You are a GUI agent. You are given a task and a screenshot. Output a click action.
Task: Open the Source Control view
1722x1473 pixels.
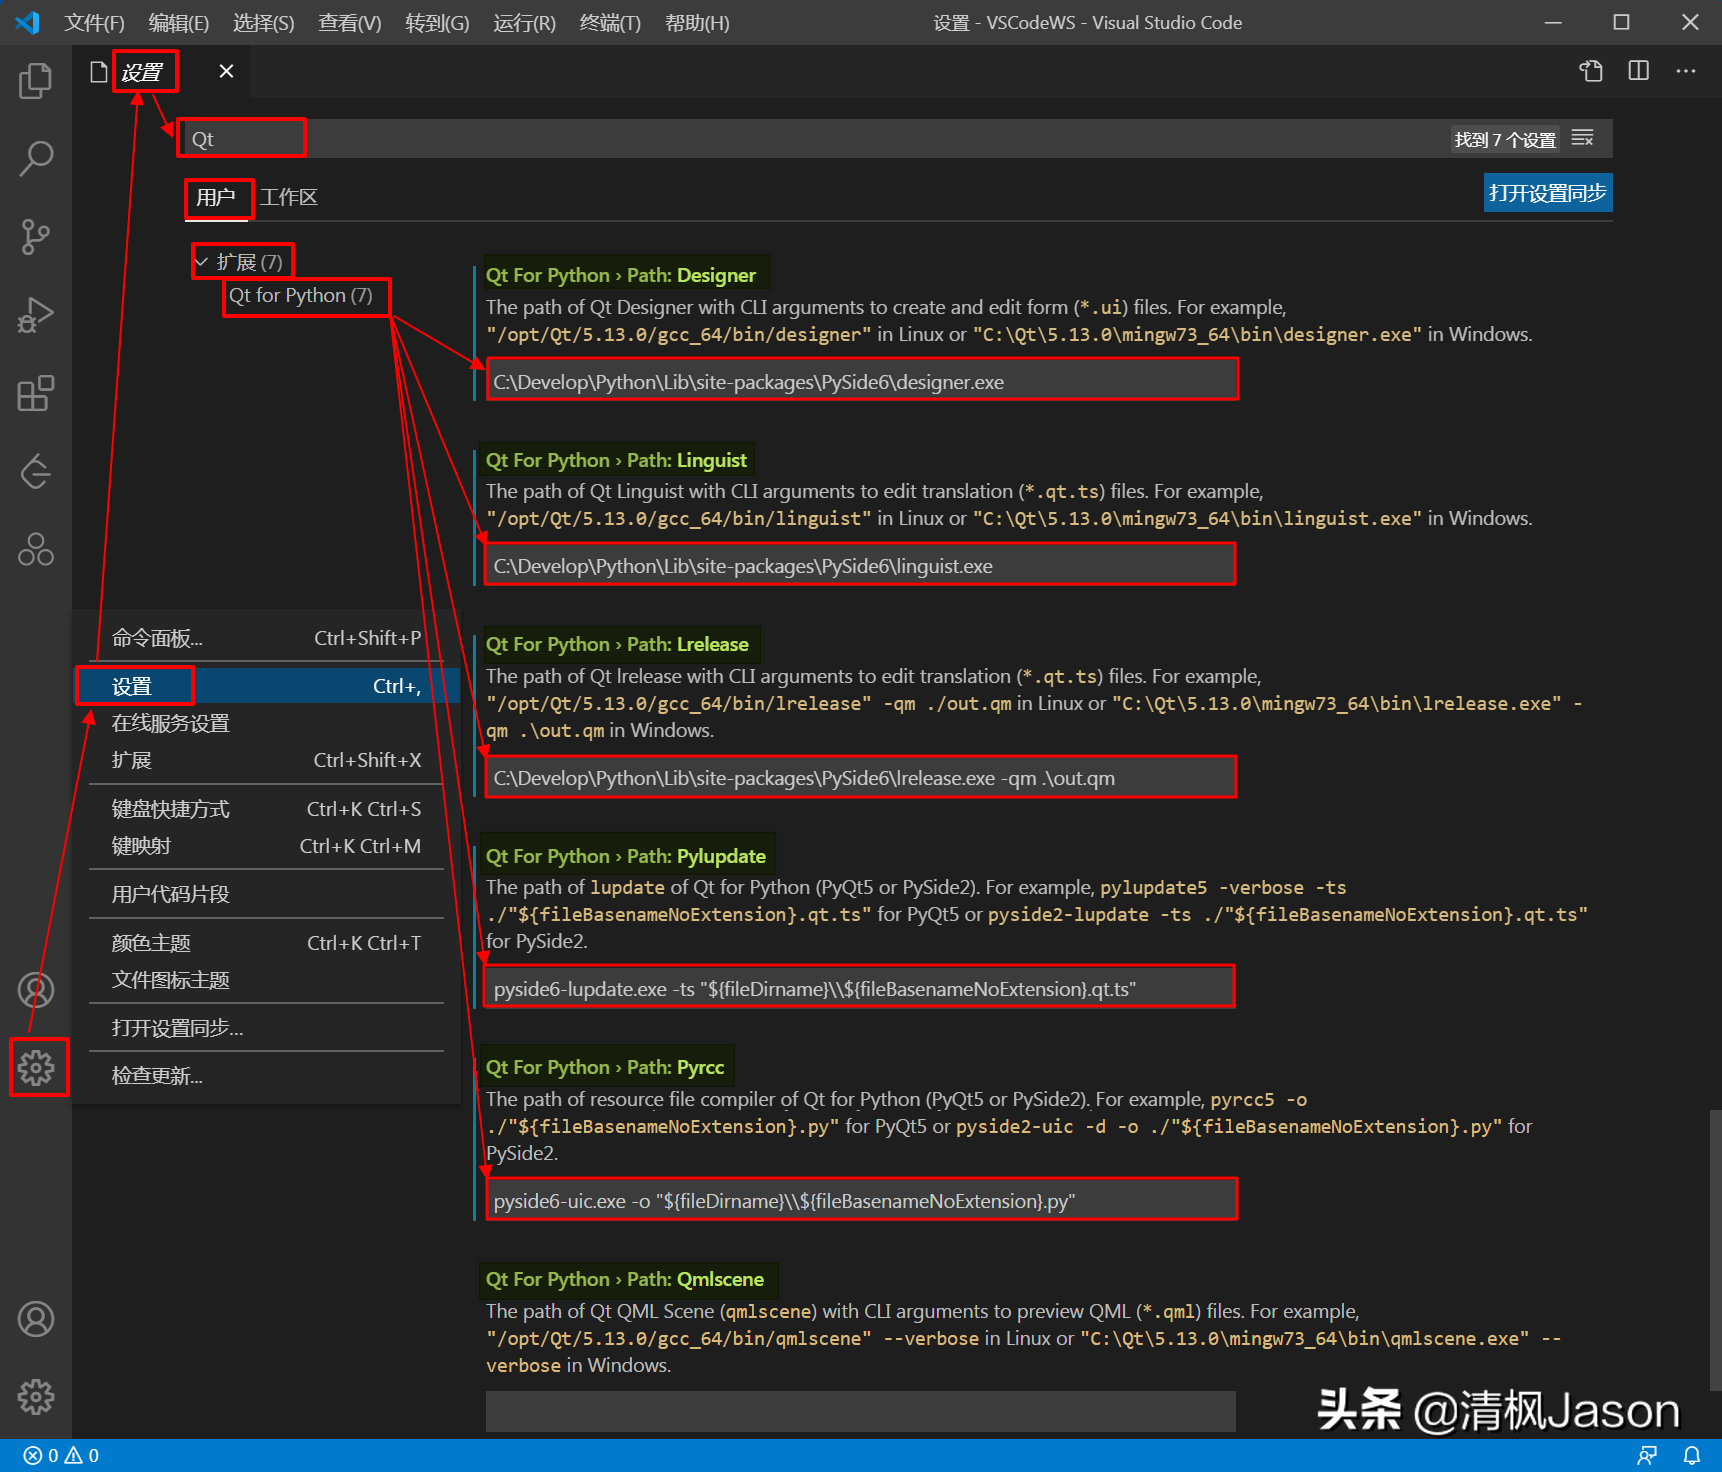36,237
